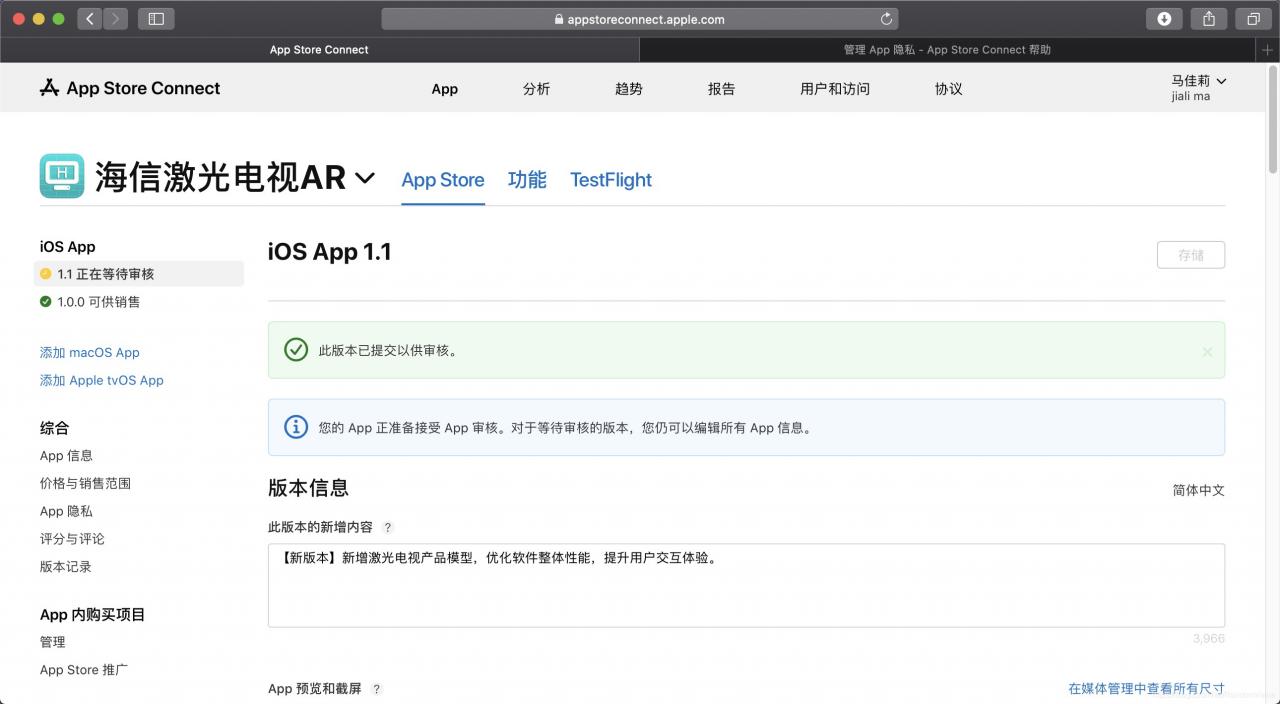The width and height of the screenshot is (1280, 704).
Task: Open the 协议 menu item
Action: tap(949, 89)
